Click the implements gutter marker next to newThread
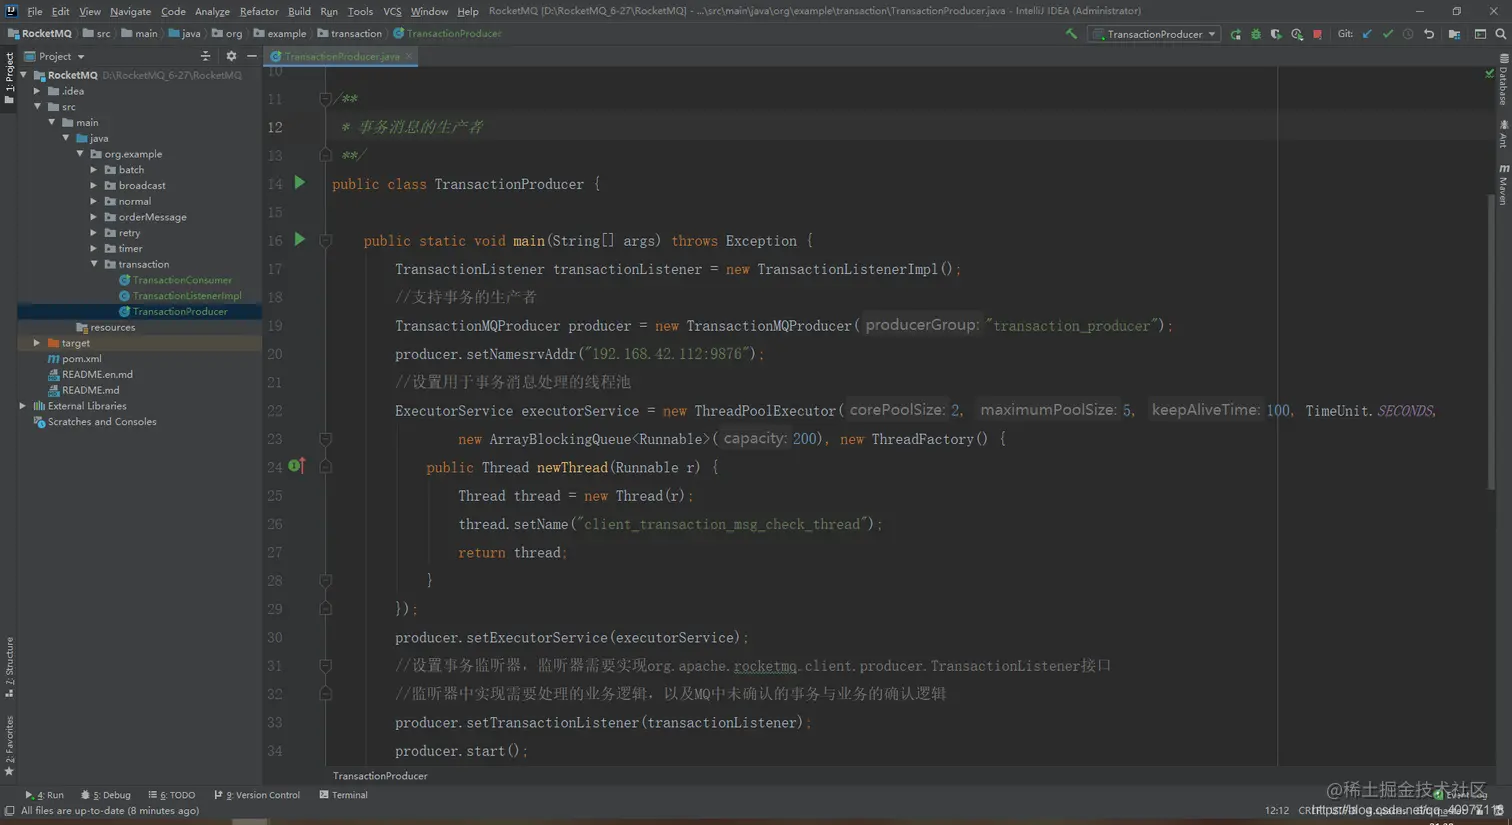The height and width of the screenshot is (825, 1512). click(x=296, y=466)
